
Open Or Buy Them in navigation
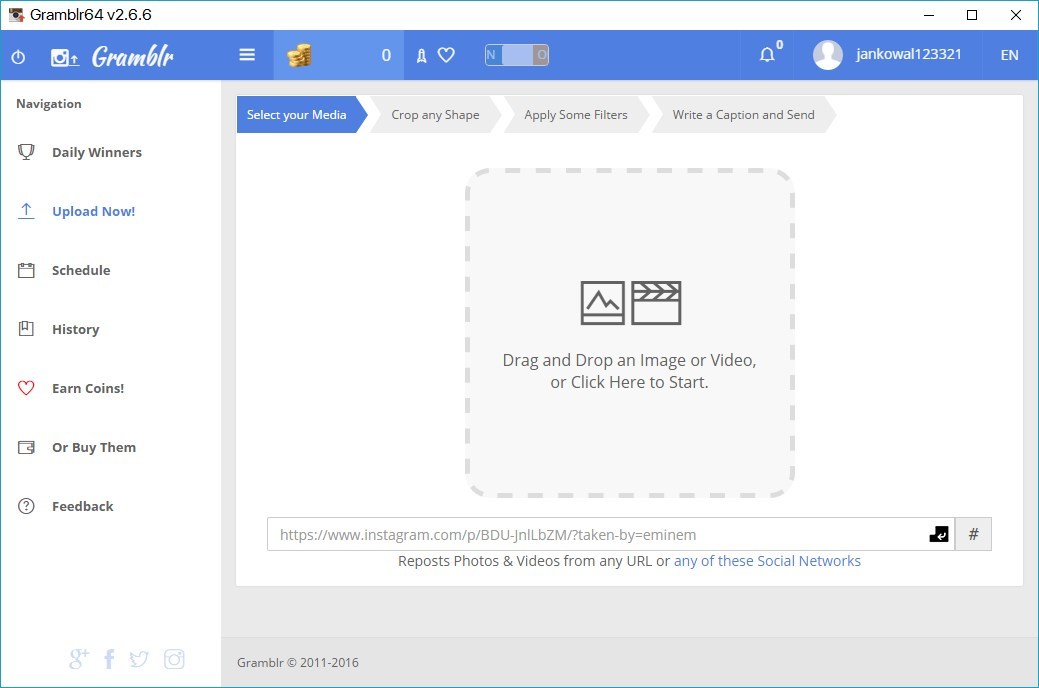coord(94,447)
